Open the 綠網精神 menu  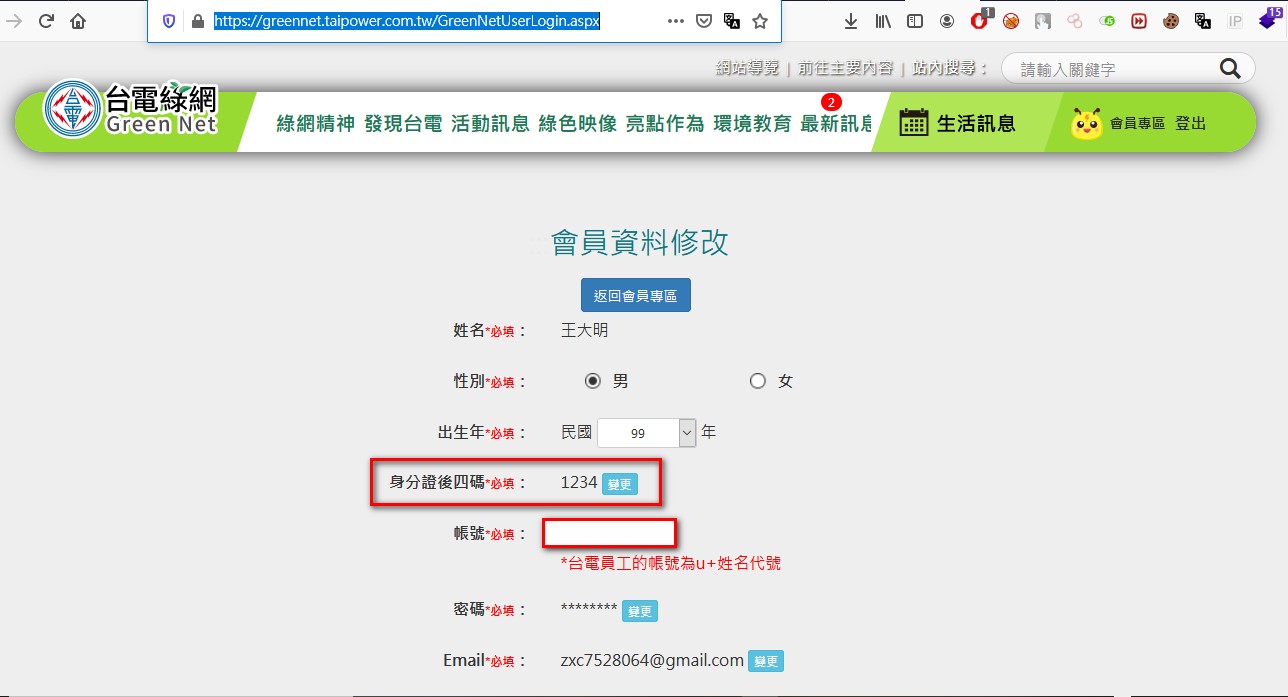[316, 124]
